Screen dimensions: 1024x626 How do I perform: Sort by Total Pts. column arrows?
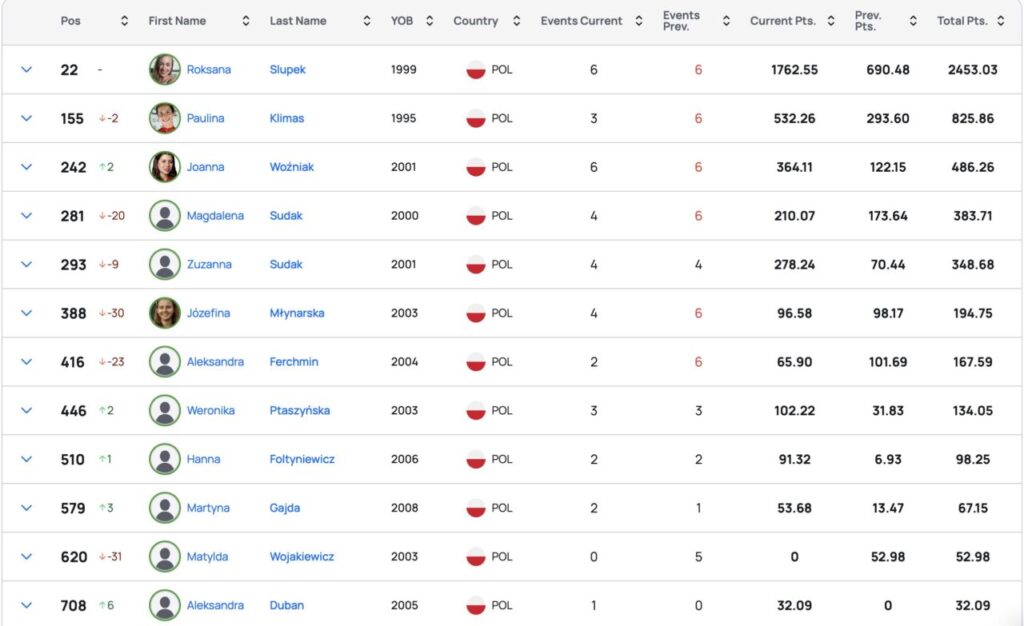(1001, 21)
